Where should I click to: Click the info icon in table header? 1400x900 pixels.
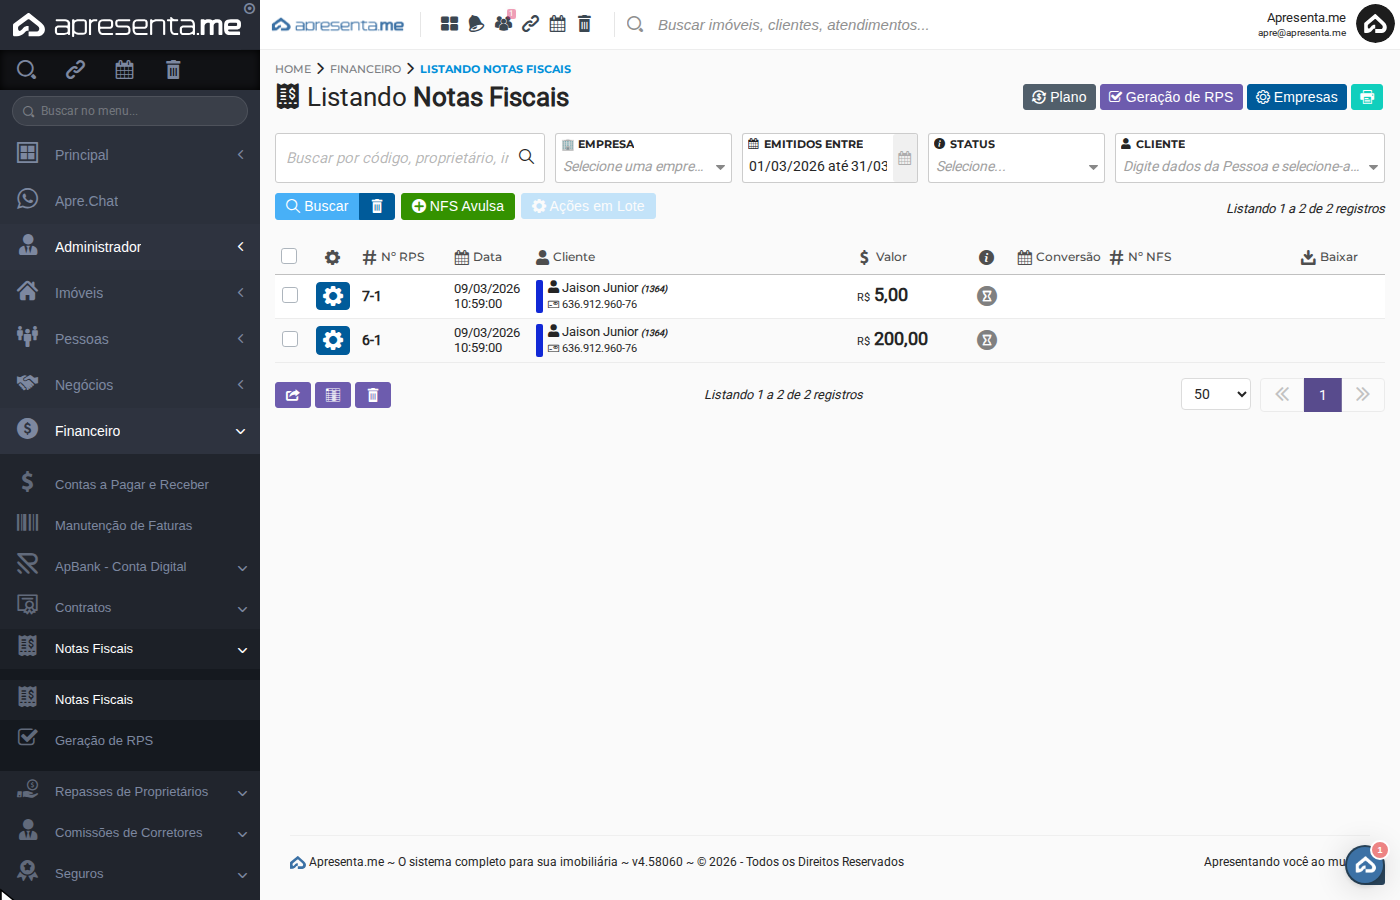tap(987, 257)
